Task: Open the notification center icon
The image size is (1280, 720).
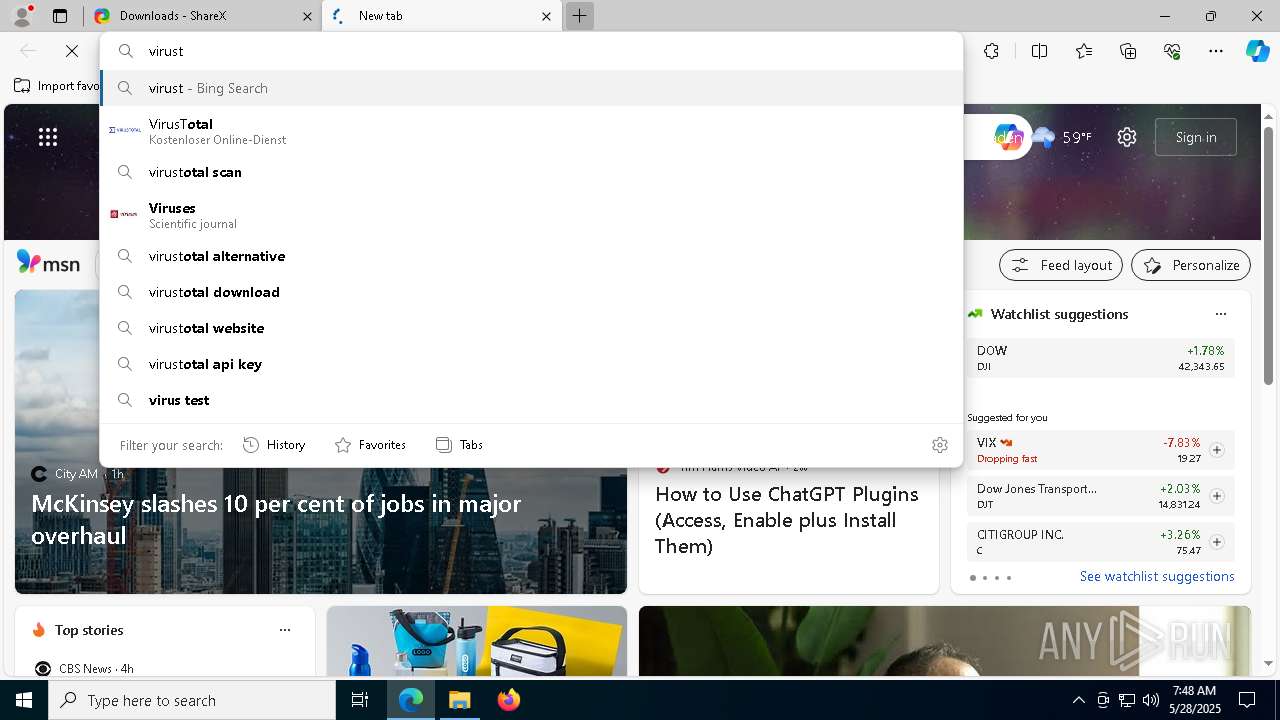Action: point(1247,700)
